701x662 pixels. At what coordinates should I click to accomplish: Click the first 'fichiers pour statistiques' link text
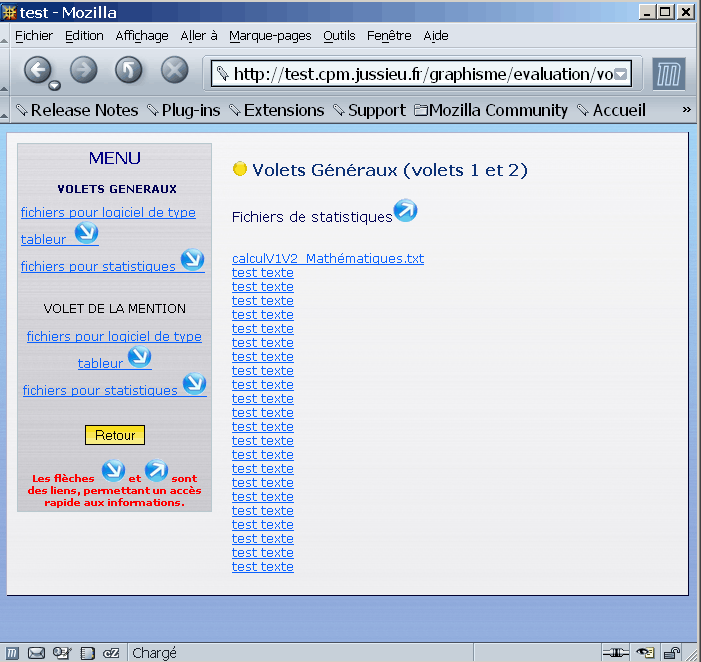click(x=98, y=266)
